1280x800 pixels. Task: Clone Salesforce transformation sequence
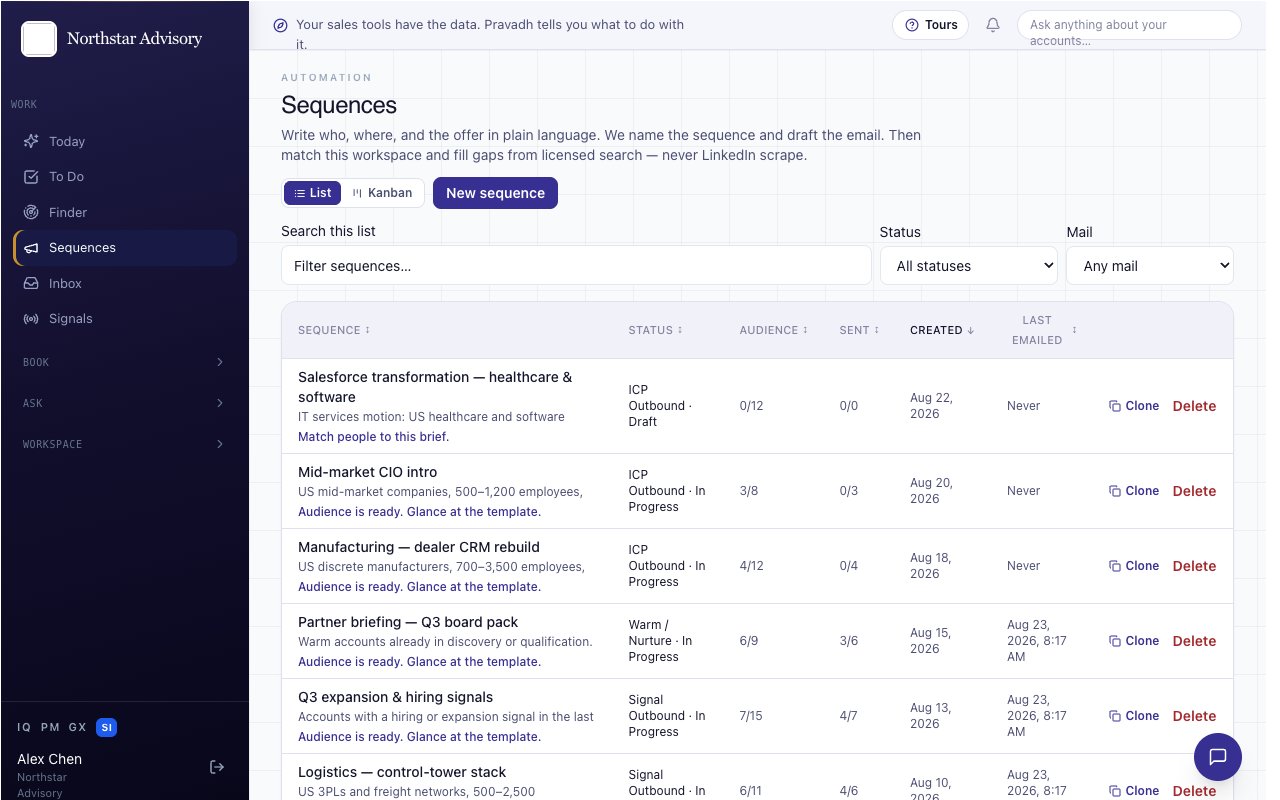[x=1134, y=406]
